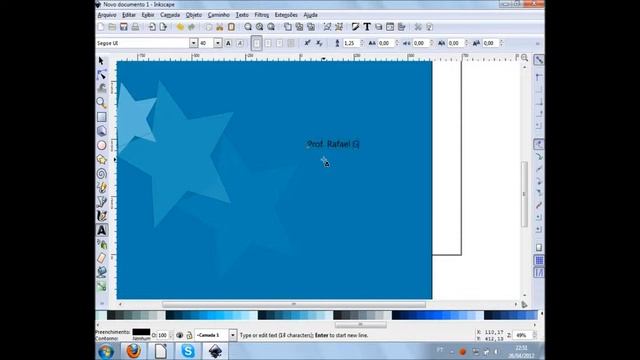Select the Spray tool

(x=102, y=244)
